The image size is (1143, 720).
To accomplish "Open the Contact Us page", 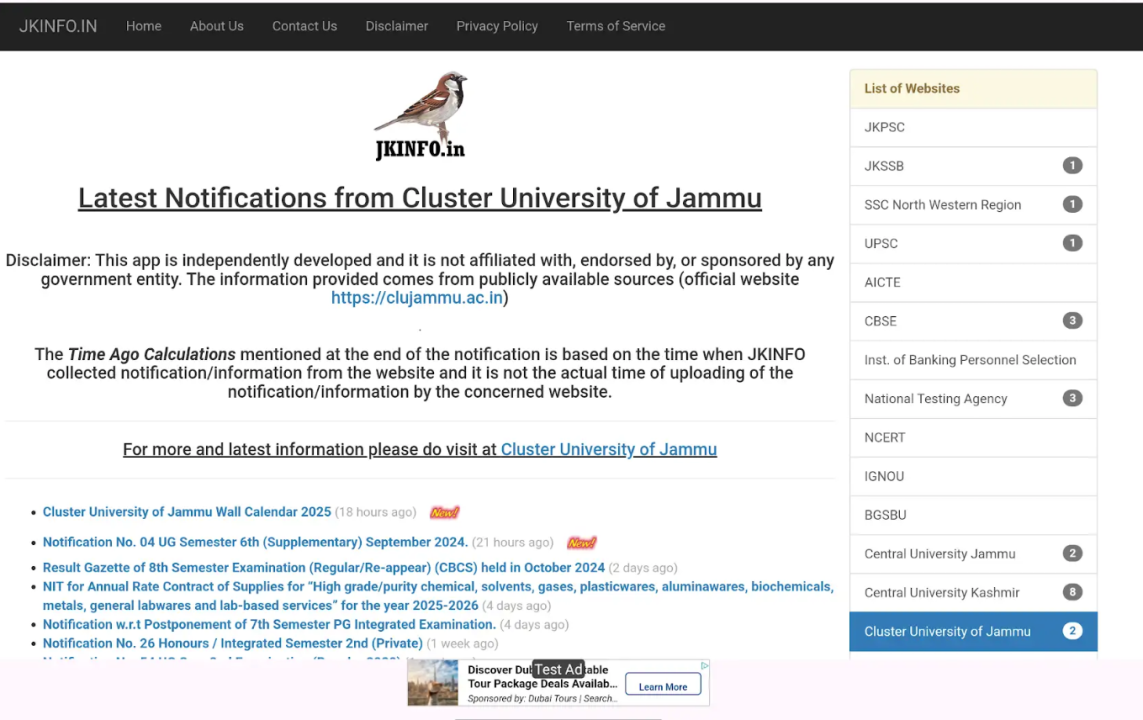I will pos(305,26).
